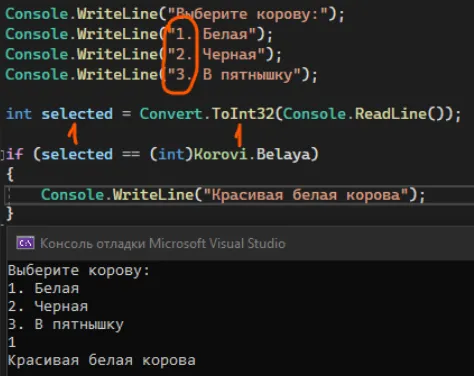This screenshot has height=376, width=474.
Task: Click the word 'Черная' in the code
Action: [230, 54]
